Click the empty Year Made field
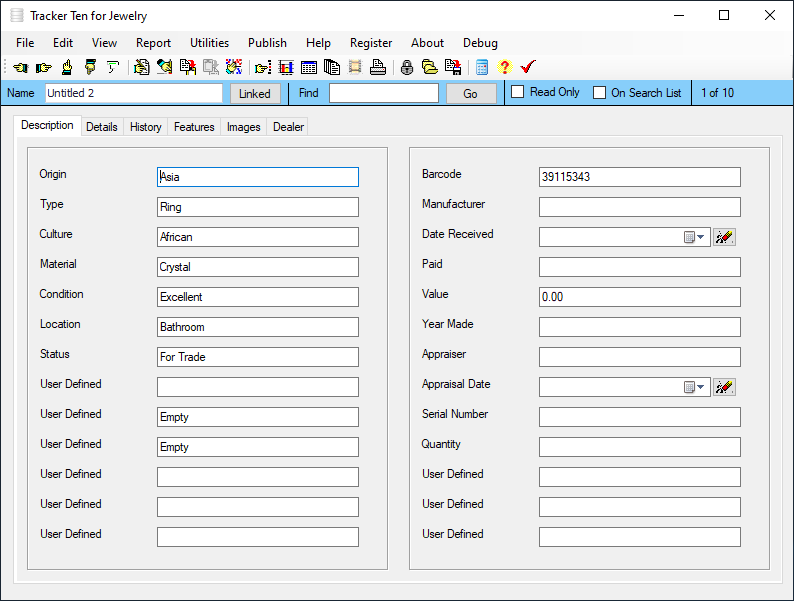The image size is (794, 601). 640,327
